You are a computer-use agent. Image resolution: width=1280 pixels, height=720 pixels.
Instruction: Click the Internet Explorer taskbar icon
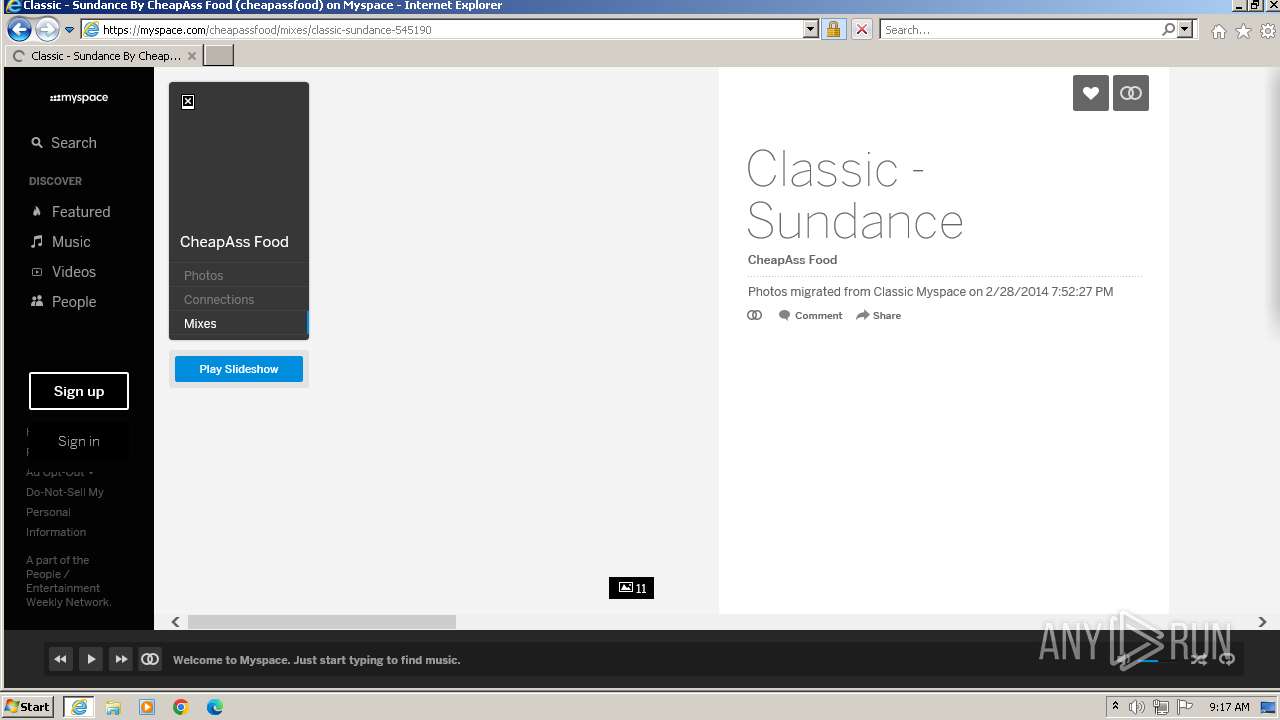click(x=79, y=707)
